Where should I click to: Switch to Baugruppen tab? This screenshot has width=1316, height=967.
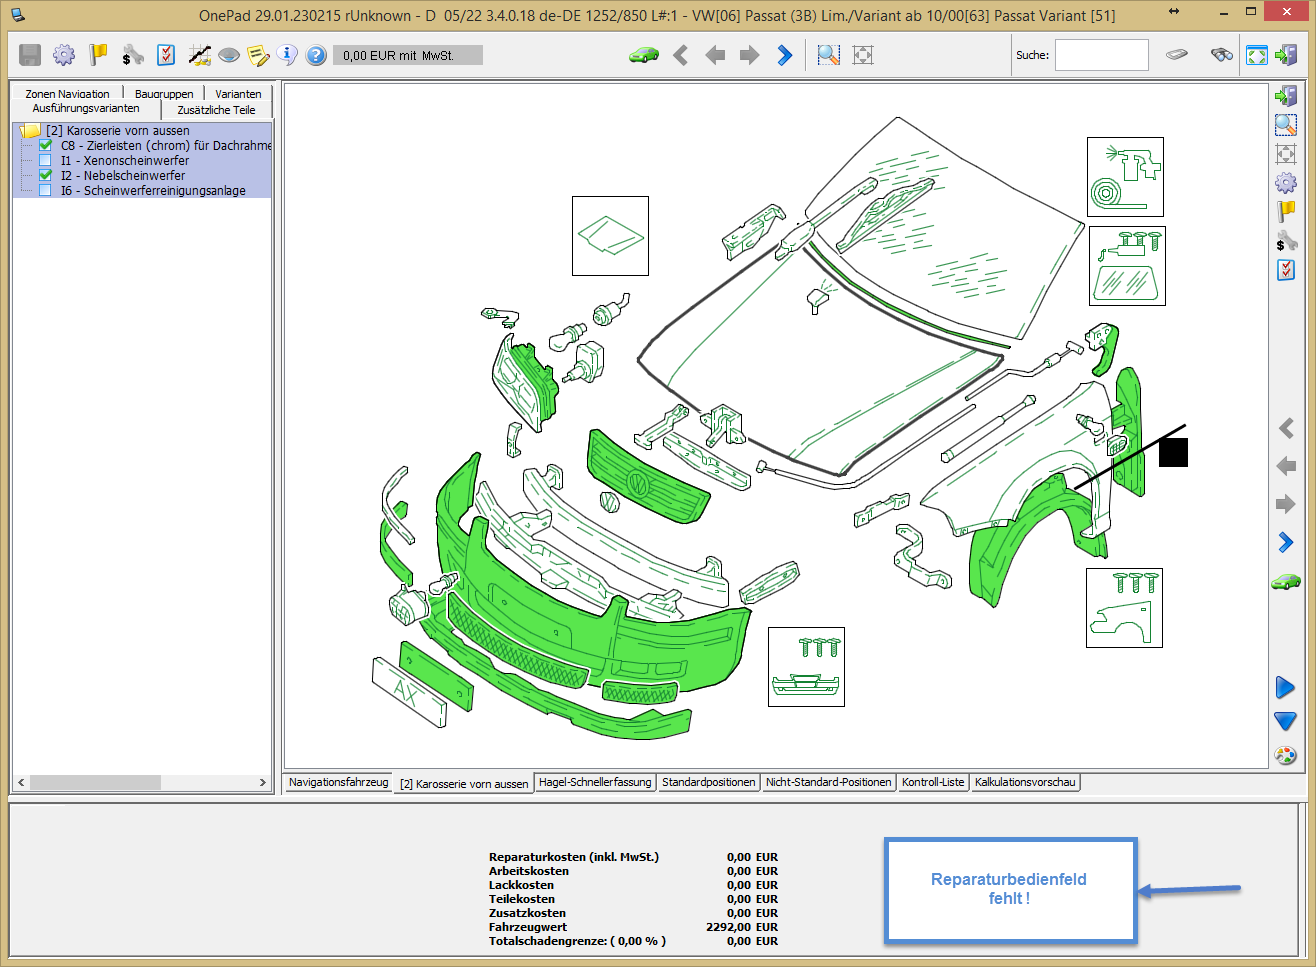(x=164, y=93)
